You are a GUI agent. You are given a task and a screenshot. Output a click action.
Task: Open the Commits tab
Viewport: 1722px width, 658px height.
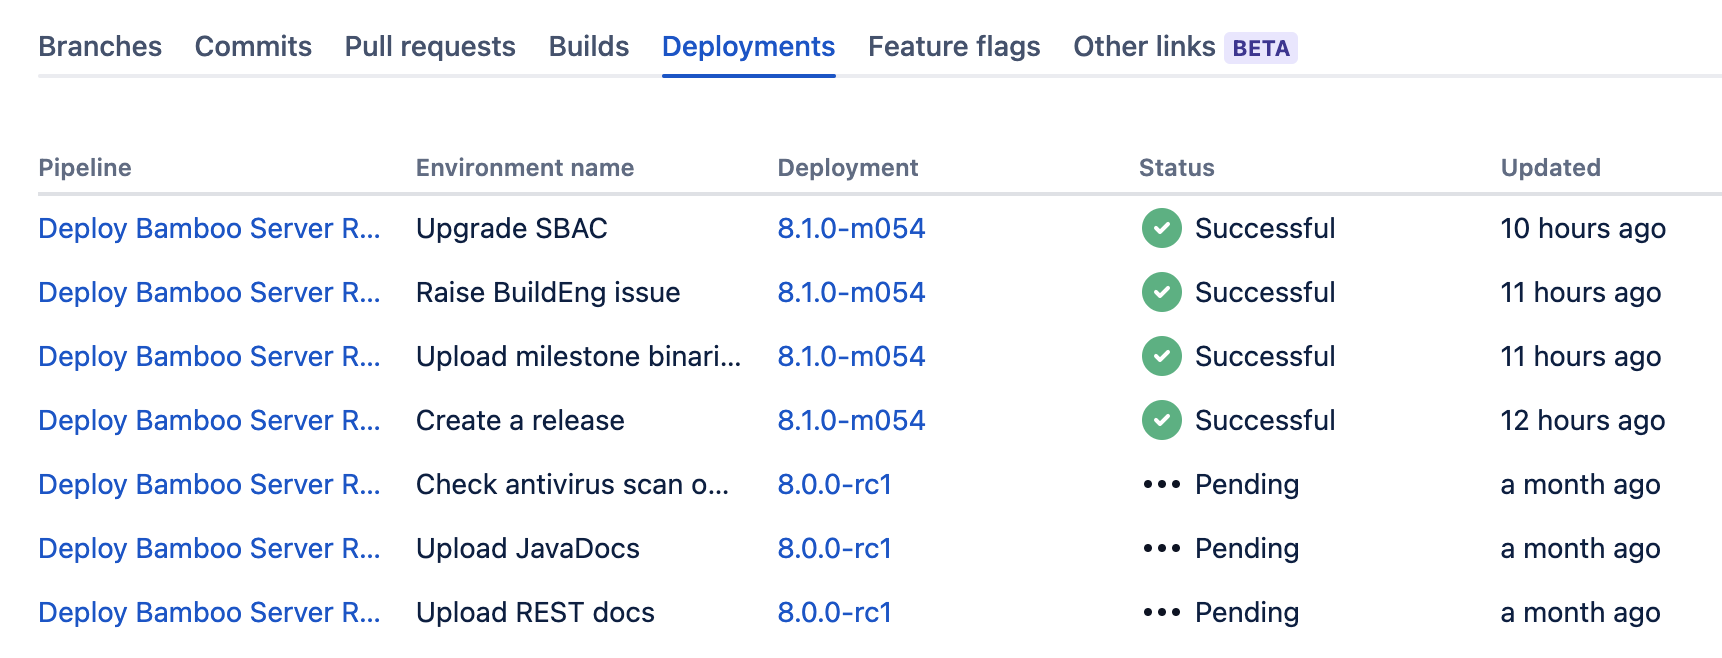click(253, 47)
